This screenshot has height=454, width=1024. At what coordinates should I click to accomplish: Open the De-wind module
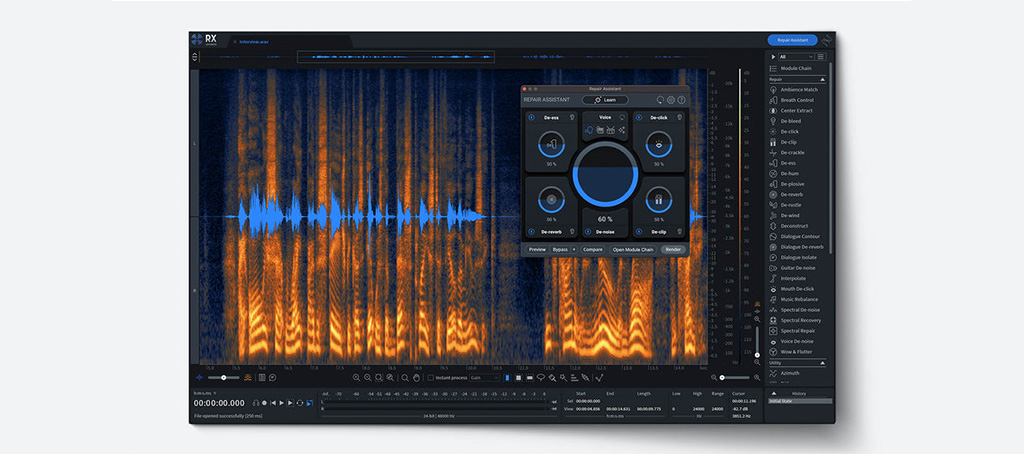tap(785, 215)
